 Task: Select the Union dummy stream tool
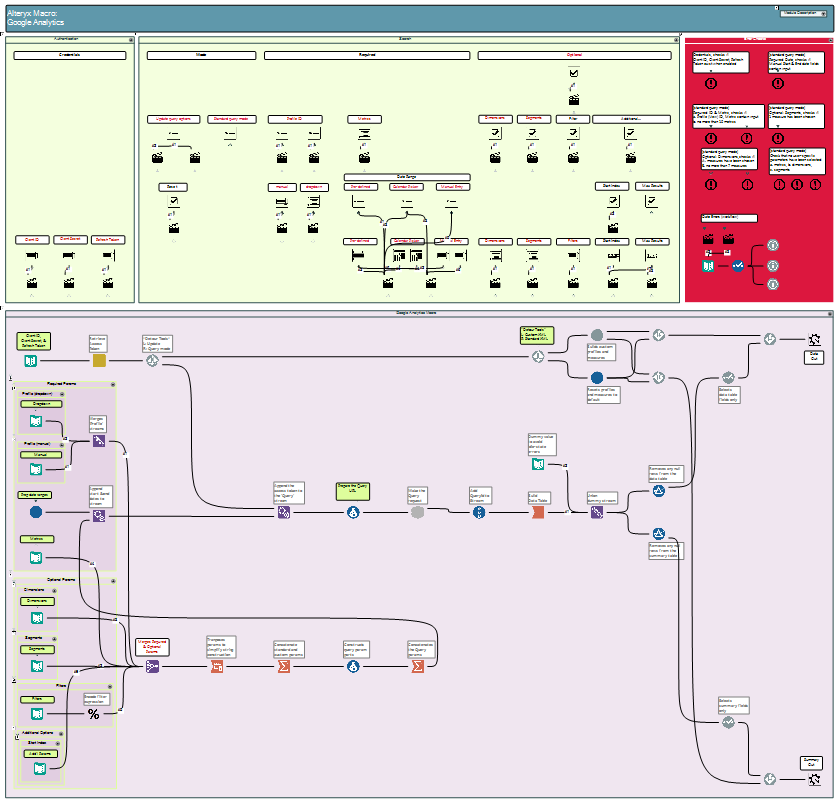pos(597,513)
